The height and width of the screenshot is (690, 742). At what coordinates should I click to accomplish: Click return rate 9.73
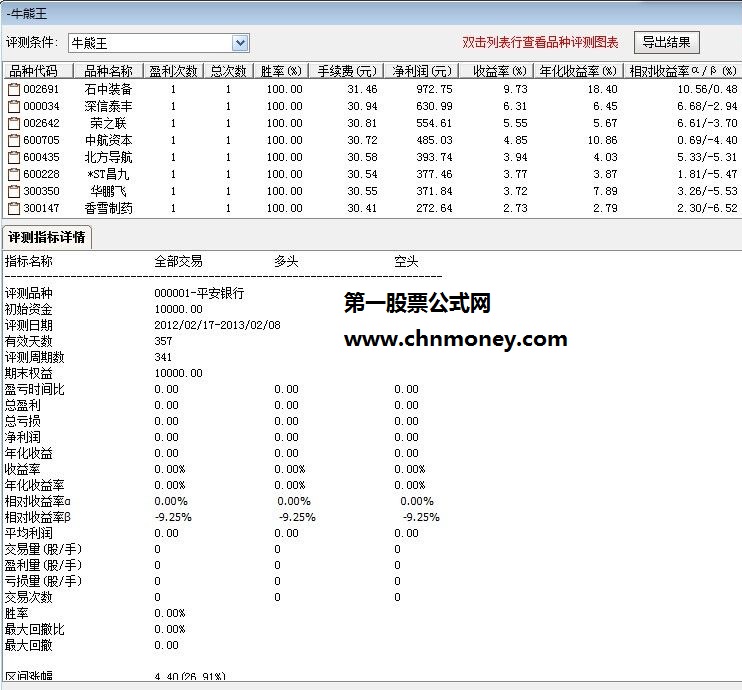[x=515, y=89]
